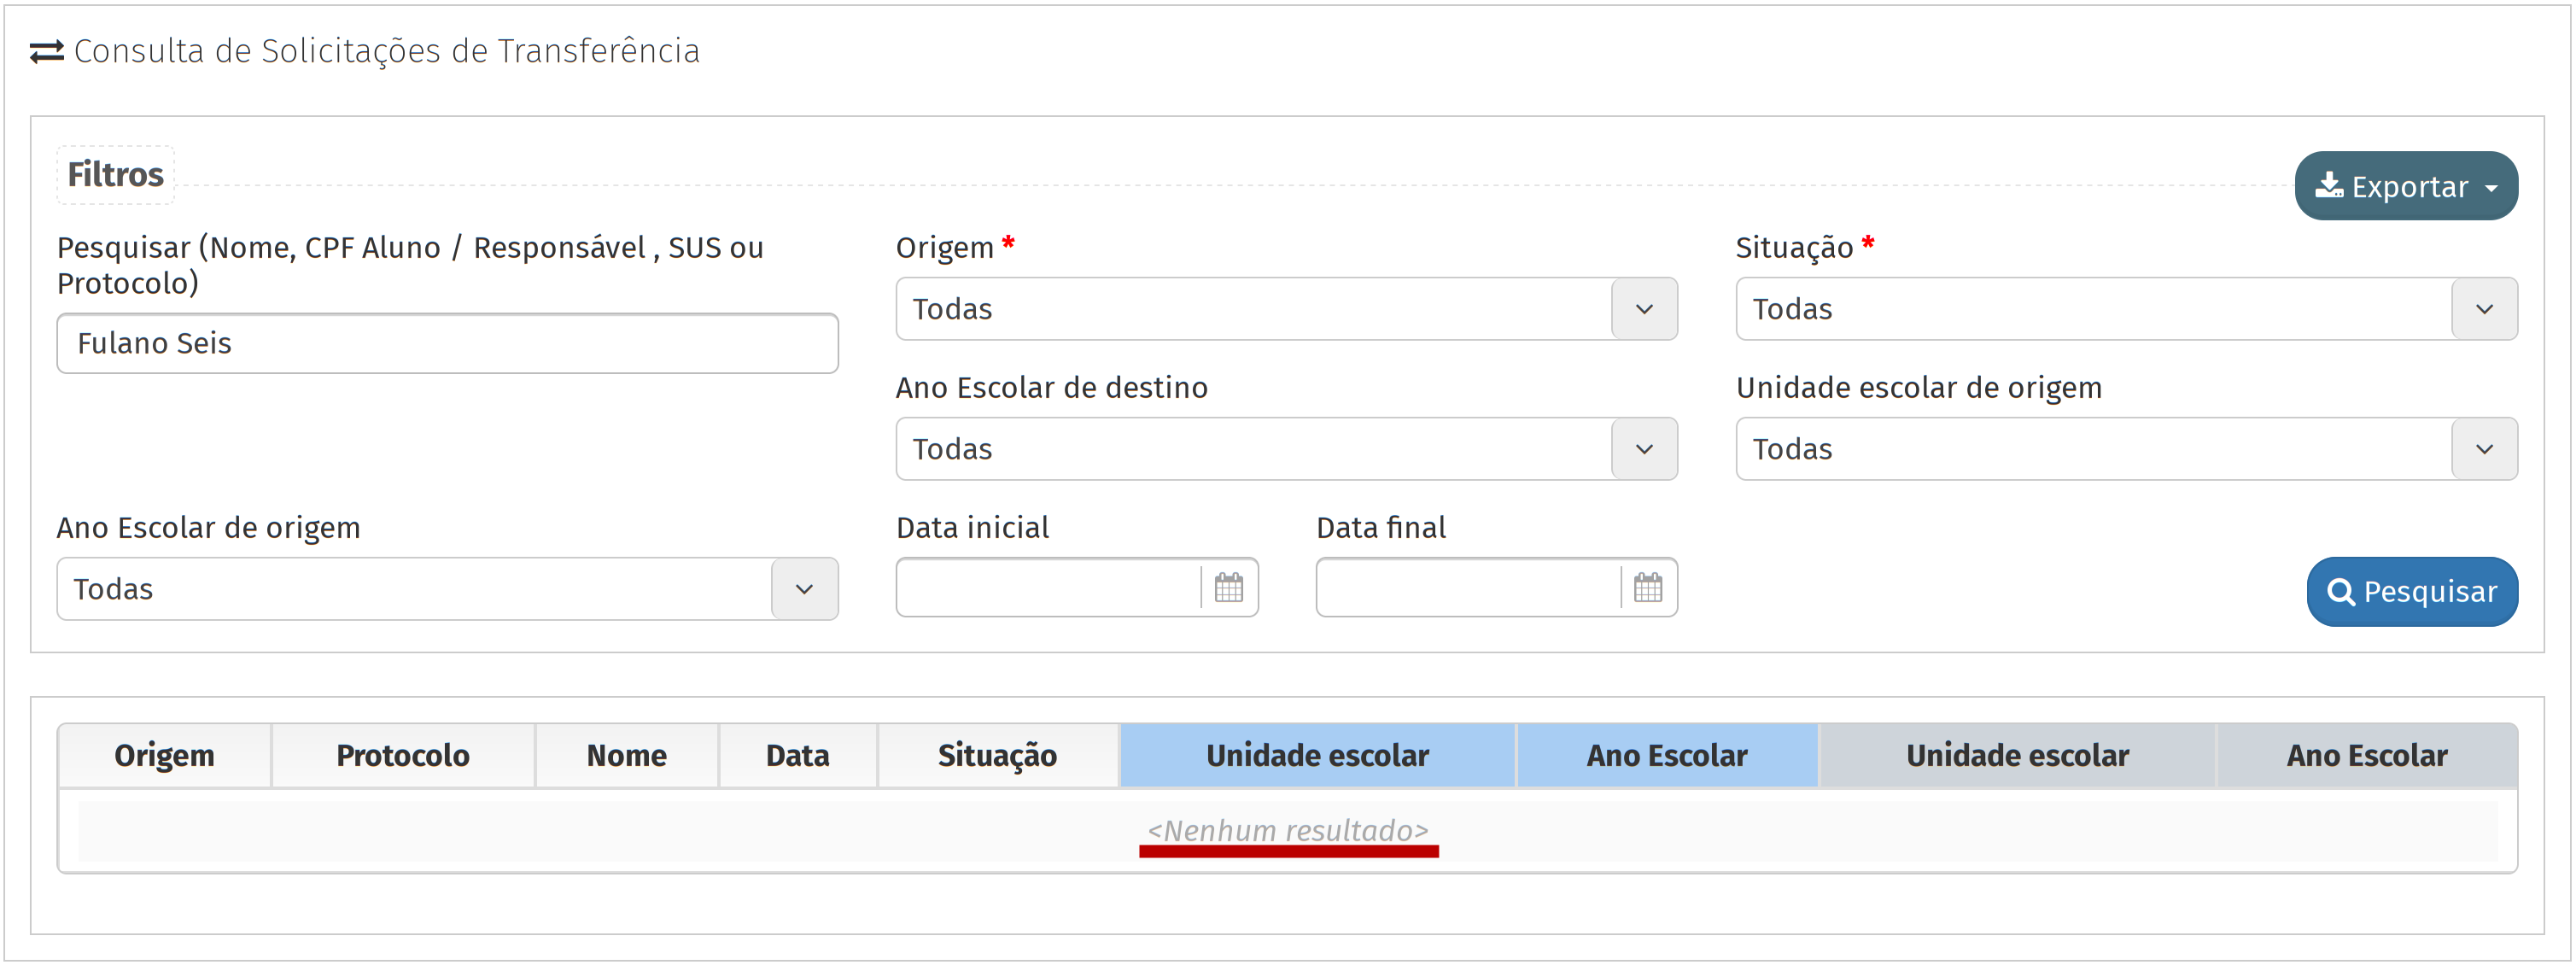Open the Exportar dropdown button

click(x=2405, y=187)
